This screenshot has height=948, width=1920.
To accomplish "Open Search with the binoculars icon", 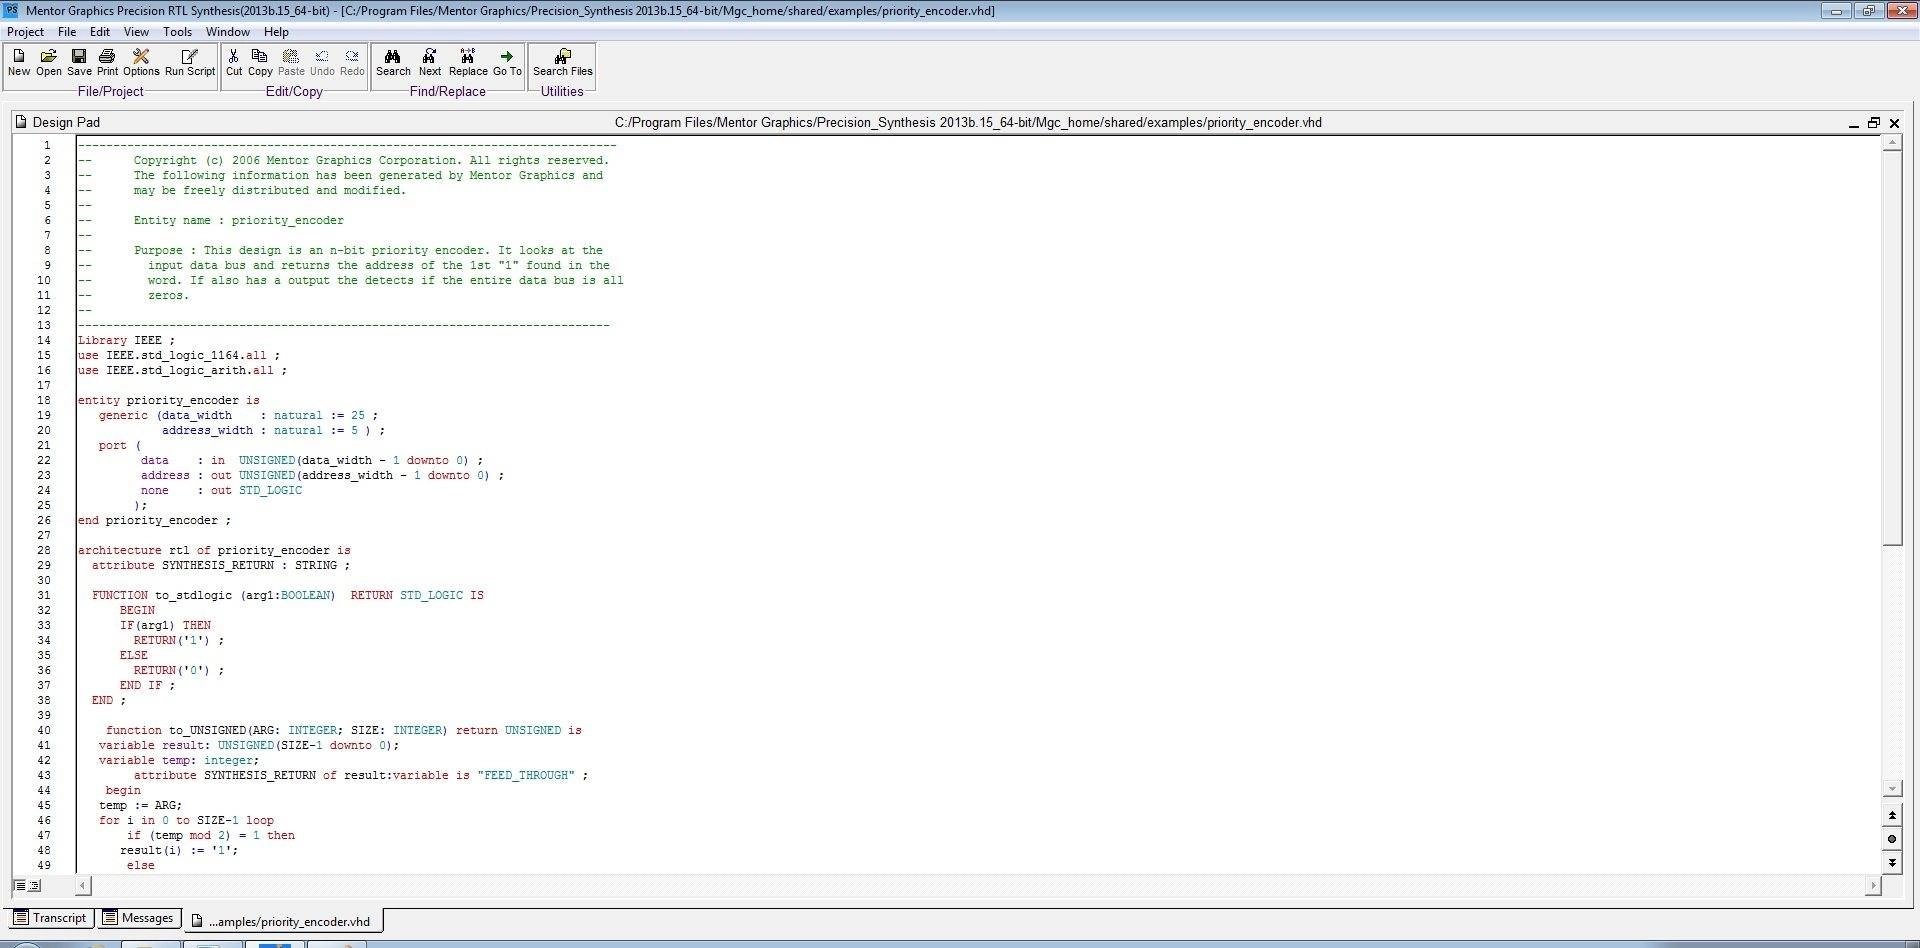I will [393, 63].
